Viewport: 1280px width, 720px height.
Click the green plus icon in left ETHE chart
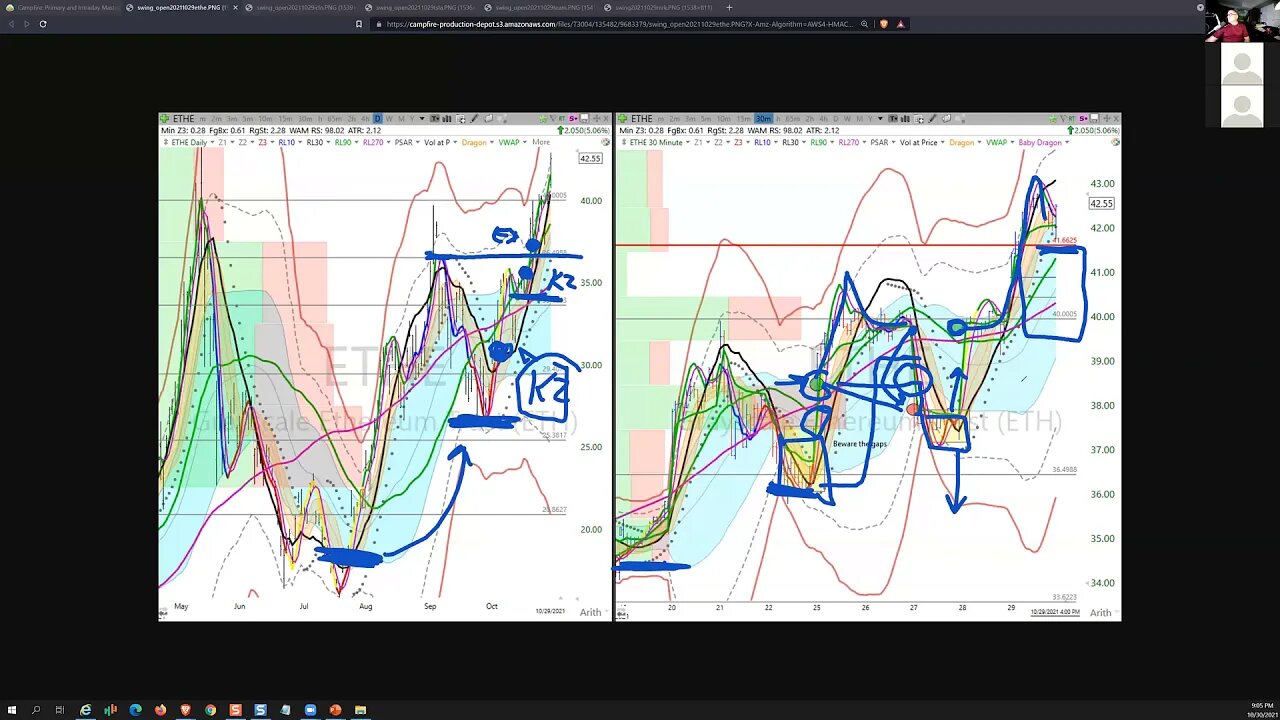coord(165,118)
